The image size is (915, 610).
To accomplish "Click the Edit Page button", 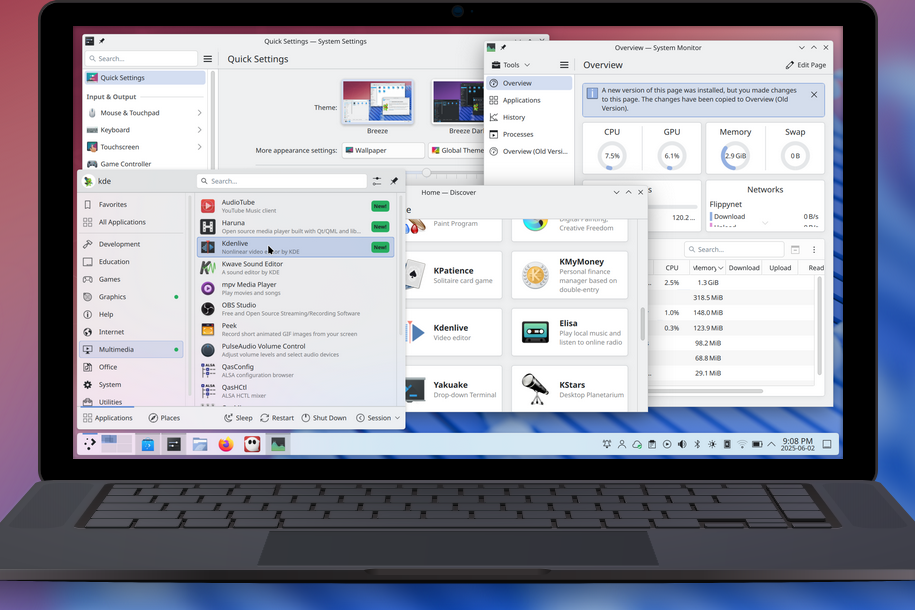I will (x=806, y=65).
